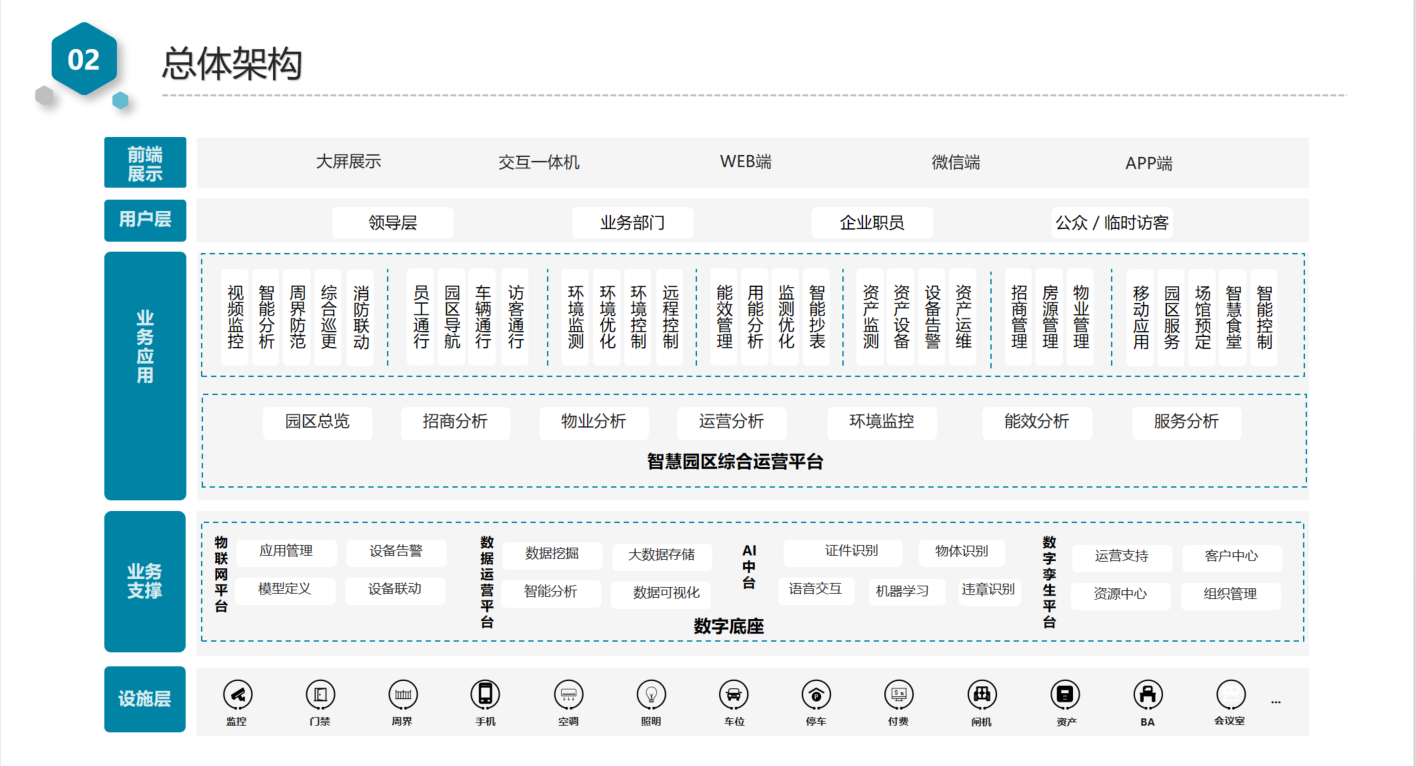1416x766 pixels.
Task: Select the 资产 asset icon
Action: (1065, 694)
